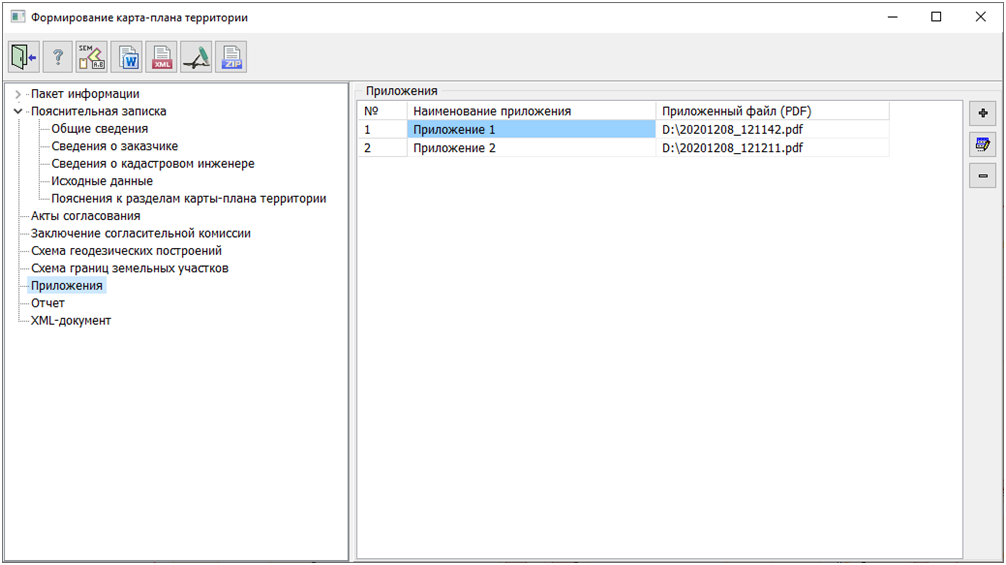This screenshot has height=565, width=1006.
Task: Select Общие сведения in the tree
Action: pos(99,129)
